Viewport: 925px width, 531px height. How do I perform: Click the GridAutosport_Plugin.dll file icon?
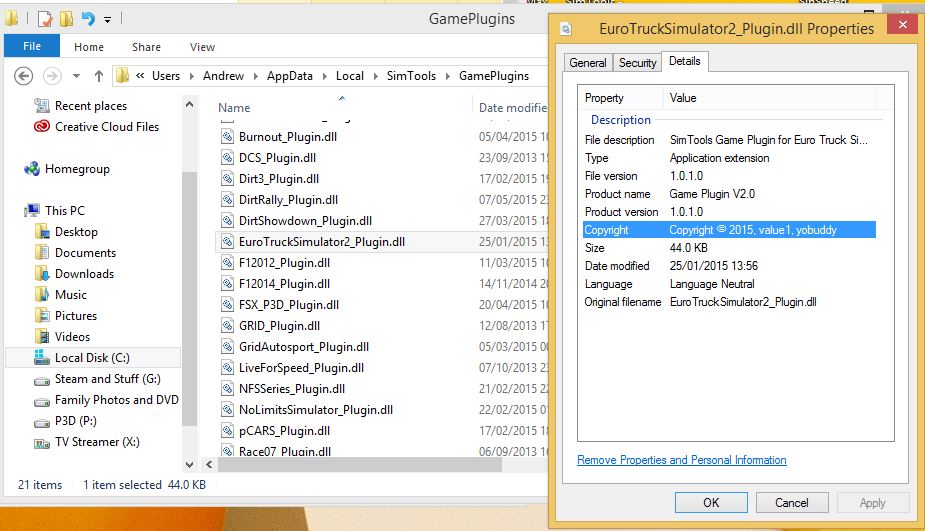point(227,347)
